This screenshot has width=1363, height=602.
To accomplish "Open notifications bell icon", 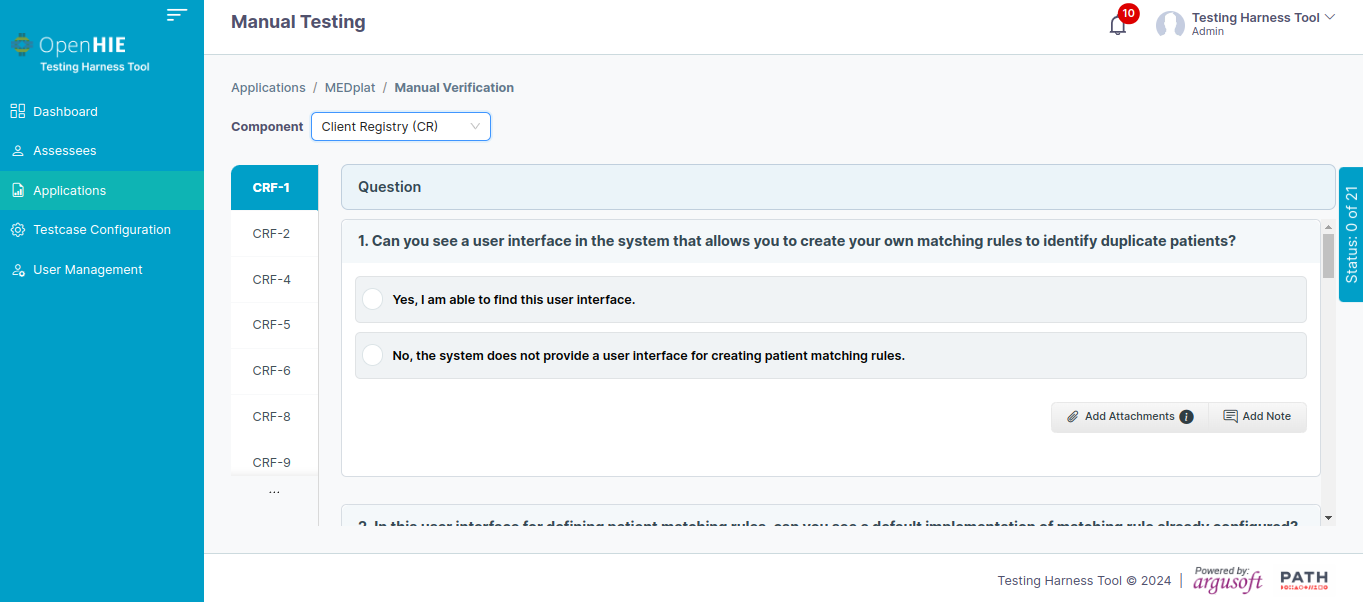I will (1118, 25).
